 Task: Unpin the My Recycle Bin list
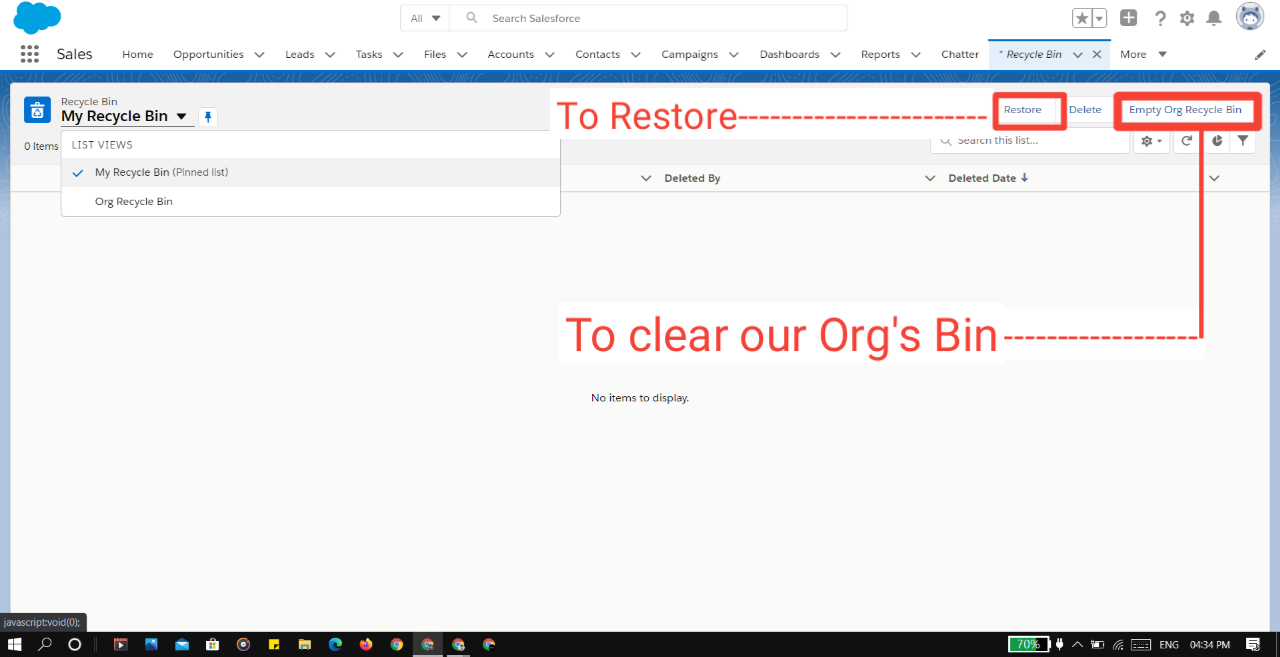coord(207,116)
